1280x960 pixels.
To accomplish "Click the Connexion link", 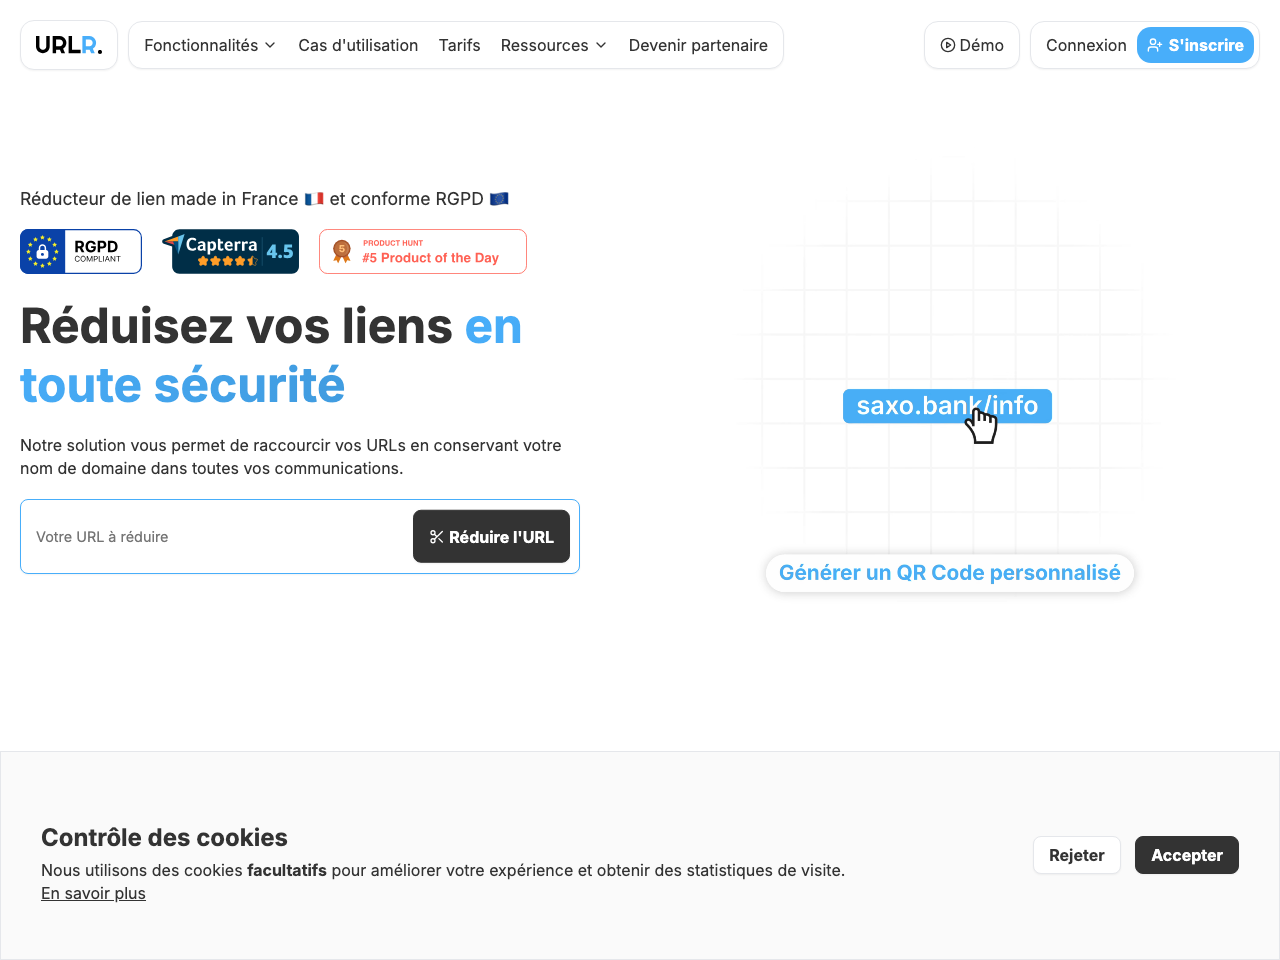I will point(1086,44).
